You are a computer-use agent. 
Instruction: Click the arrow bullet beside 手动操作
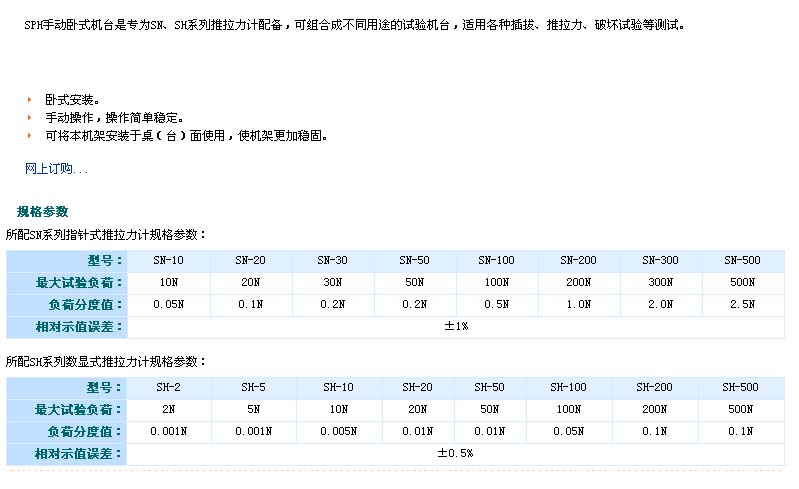point(30,117)
